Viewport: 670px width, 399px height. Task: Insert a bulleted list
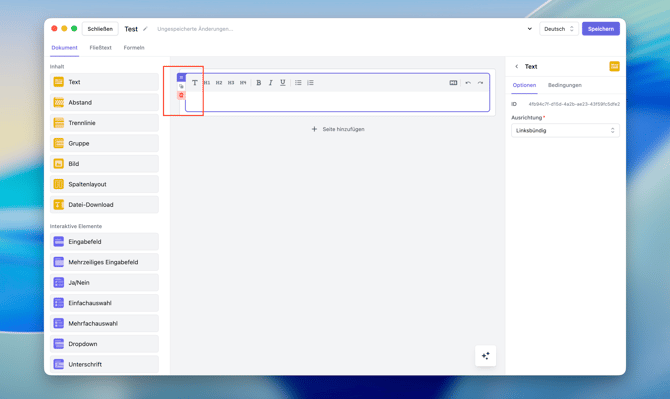click(x=298, y=83)
